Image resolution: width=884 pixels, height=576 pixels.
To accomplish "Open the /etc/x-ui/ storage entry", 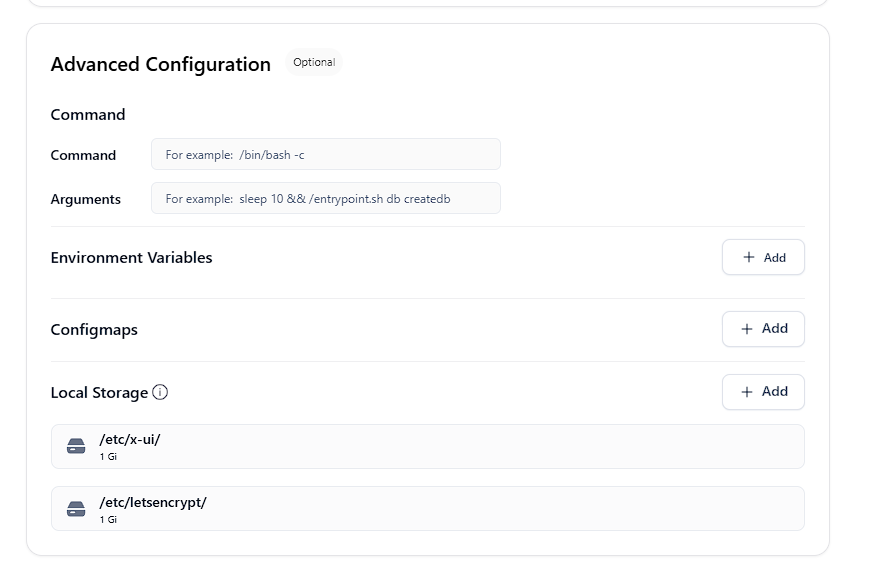I will pos(427,446).
